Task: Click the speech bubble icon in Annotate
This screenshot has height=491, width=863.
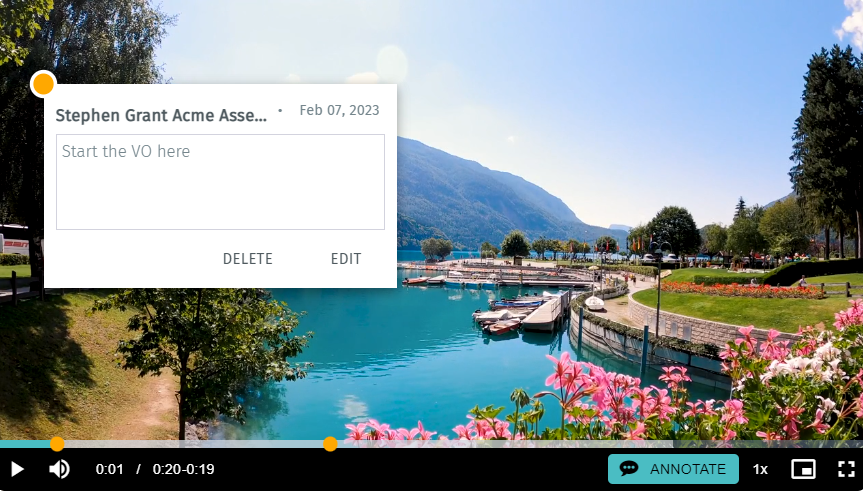Action: click(x=629, y=469)
